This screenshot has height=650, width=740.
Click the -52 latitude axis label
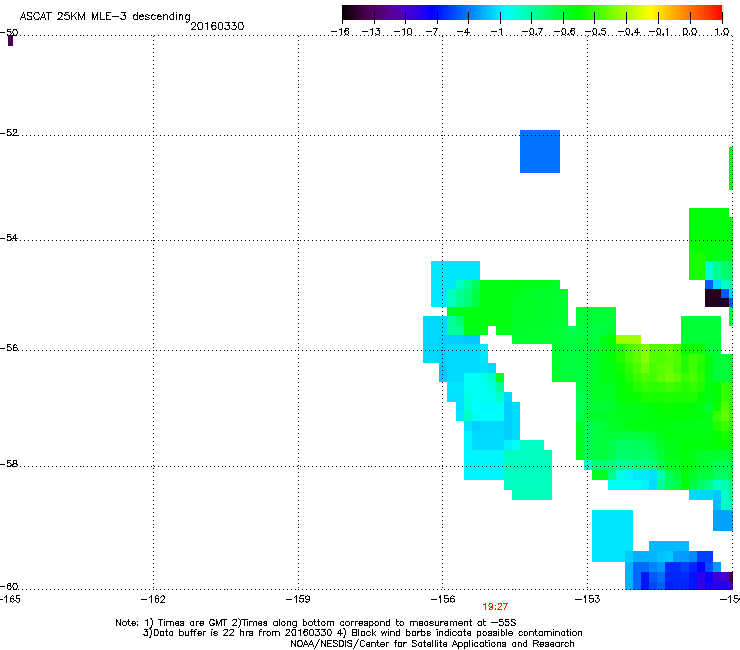[x=9, y=133]
